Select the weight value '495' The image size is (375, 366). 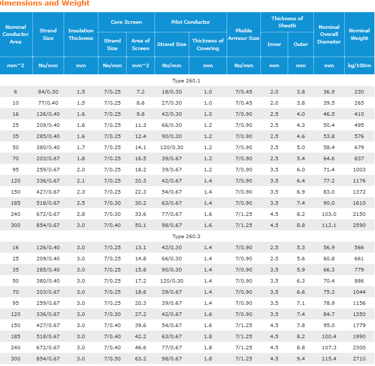[359, 125]
